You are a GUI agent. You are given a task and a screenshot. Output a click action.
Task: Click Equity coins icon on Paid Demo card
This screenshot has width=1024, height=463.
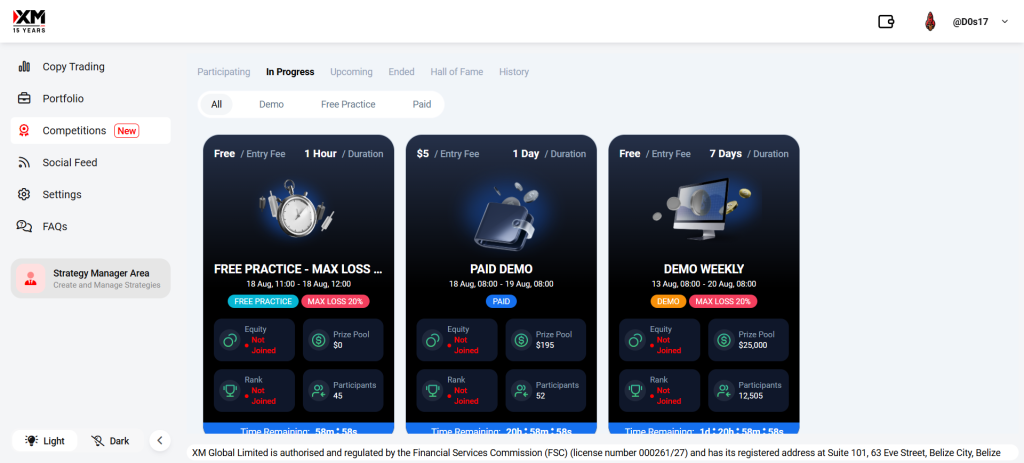point(432,340)
